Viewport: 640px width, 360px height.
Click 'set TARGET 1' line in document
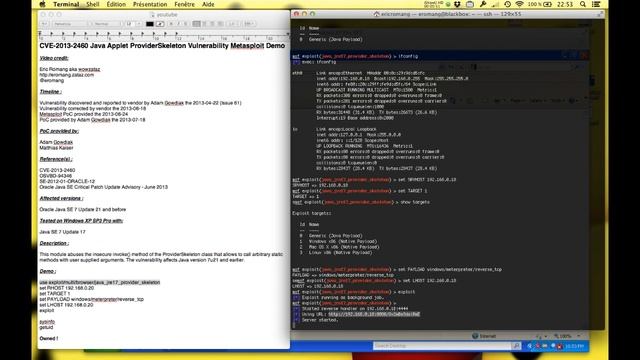click(x=55, y=293)
